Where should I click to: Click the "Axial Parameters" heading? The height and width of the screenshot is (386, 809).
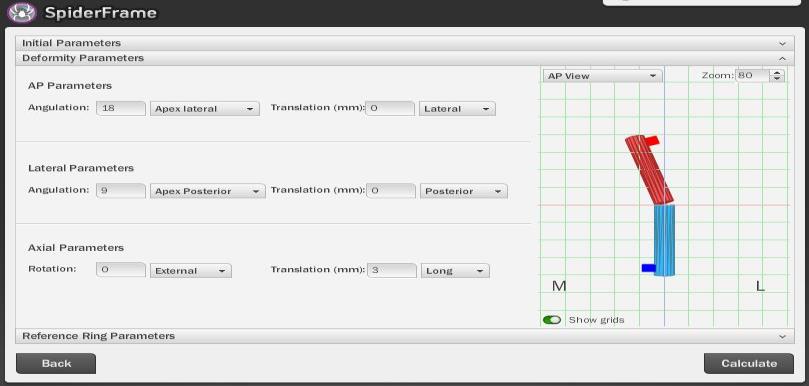76,248
